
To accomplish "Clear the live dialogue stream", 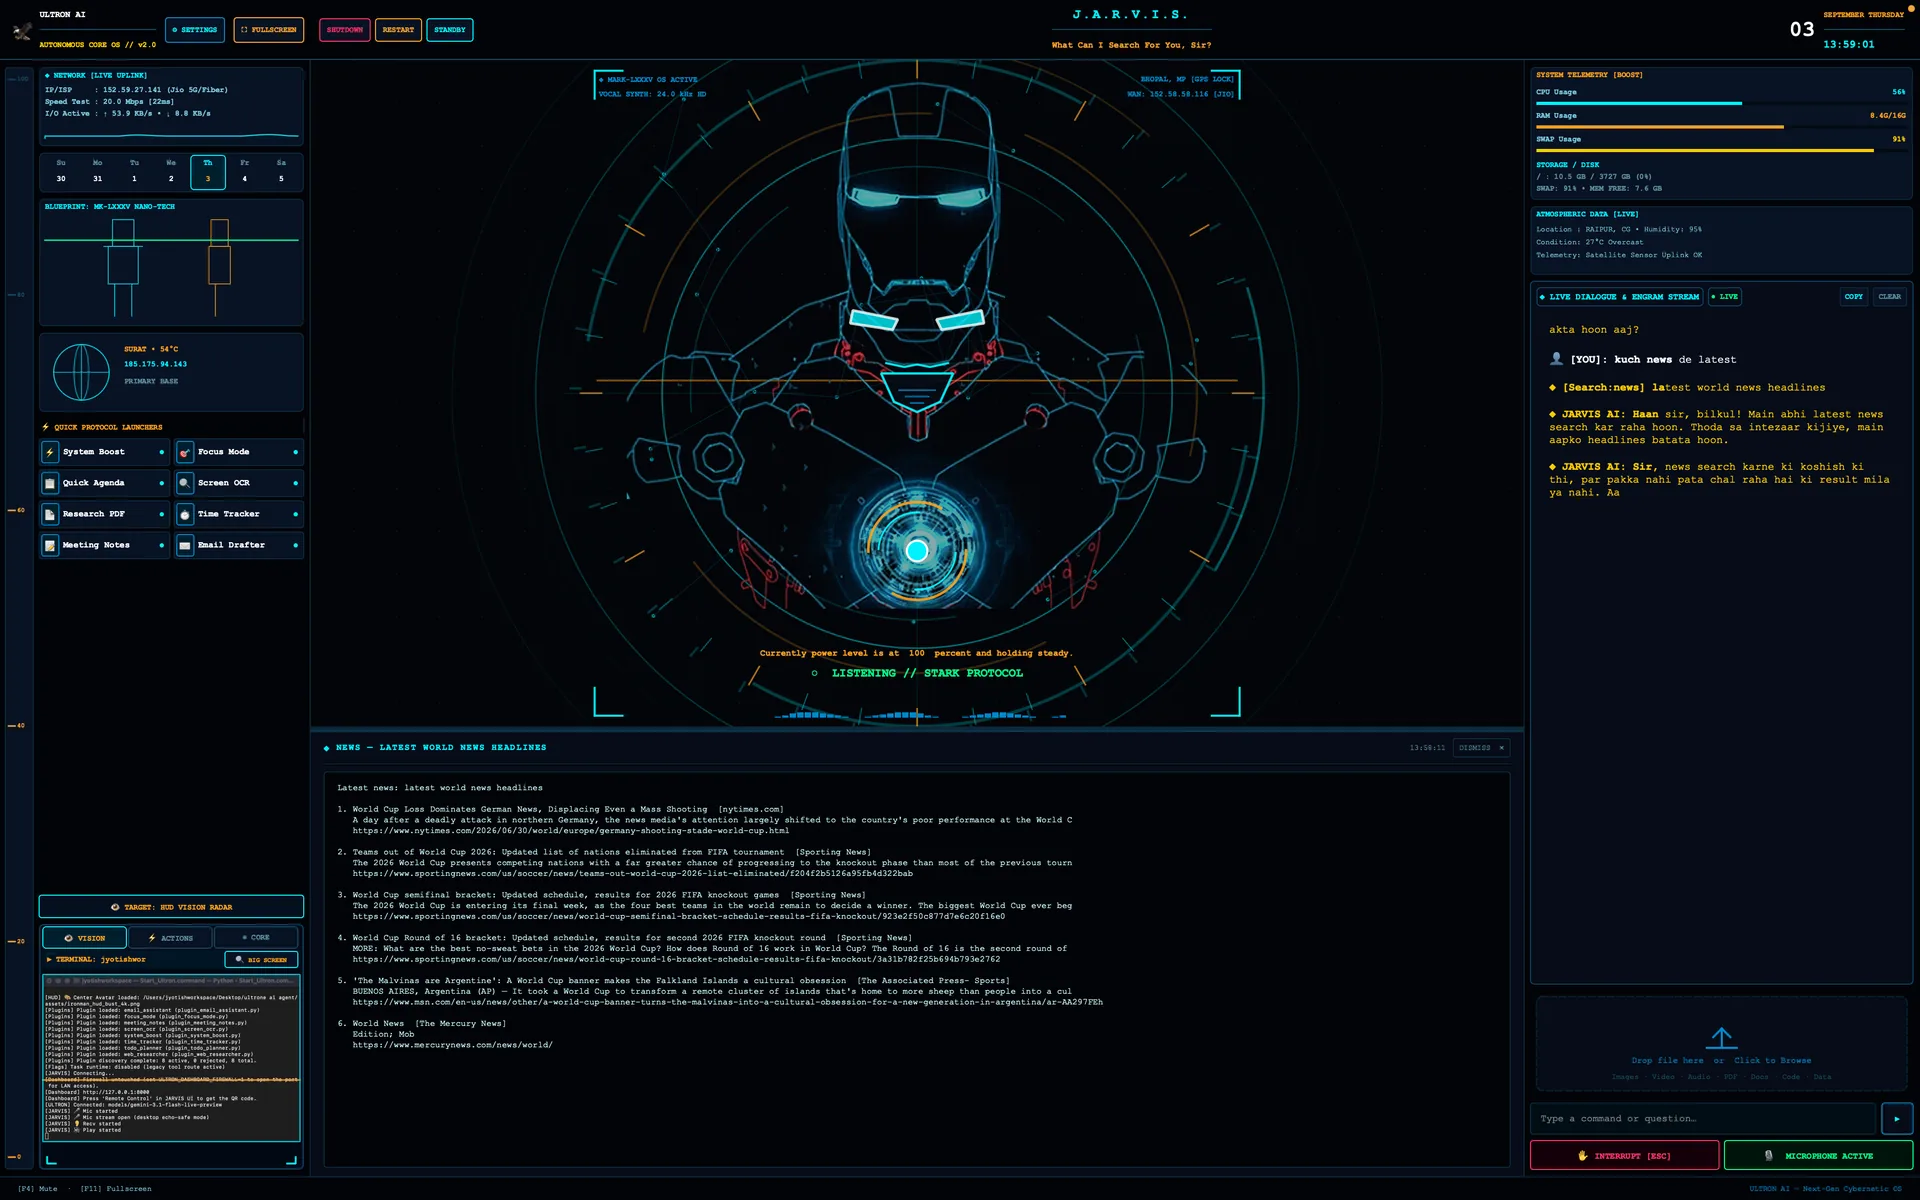I will [1889, 297].
